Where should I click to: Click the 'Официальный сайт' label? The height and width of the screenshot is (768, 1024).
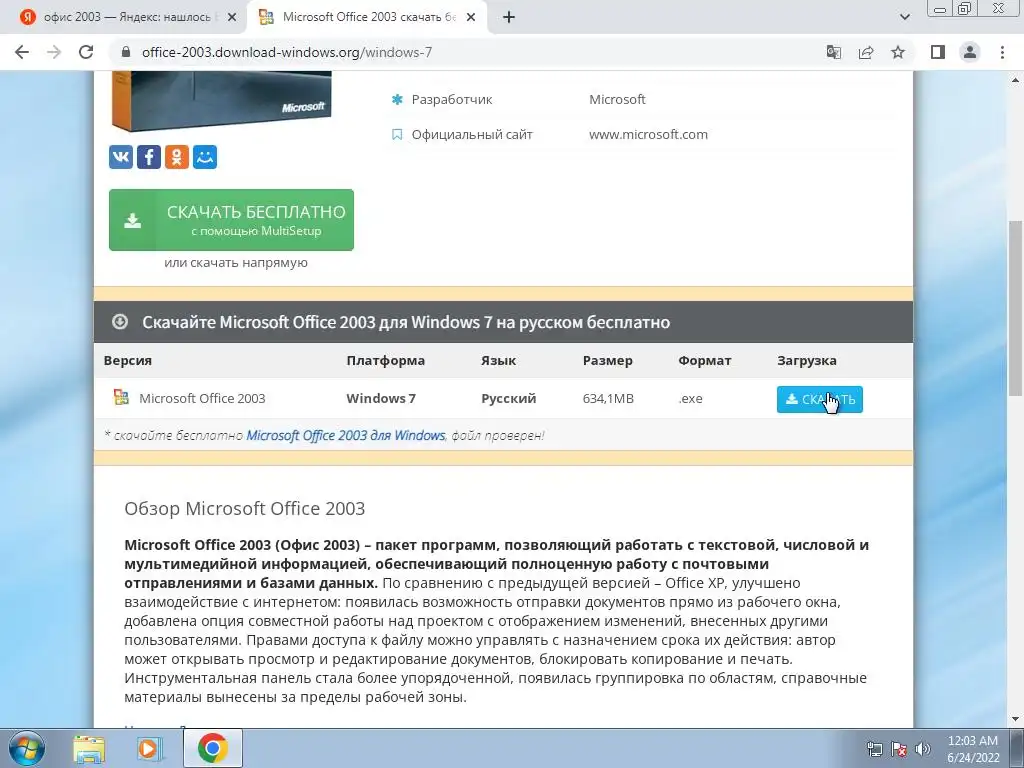[x=472, y=135]
